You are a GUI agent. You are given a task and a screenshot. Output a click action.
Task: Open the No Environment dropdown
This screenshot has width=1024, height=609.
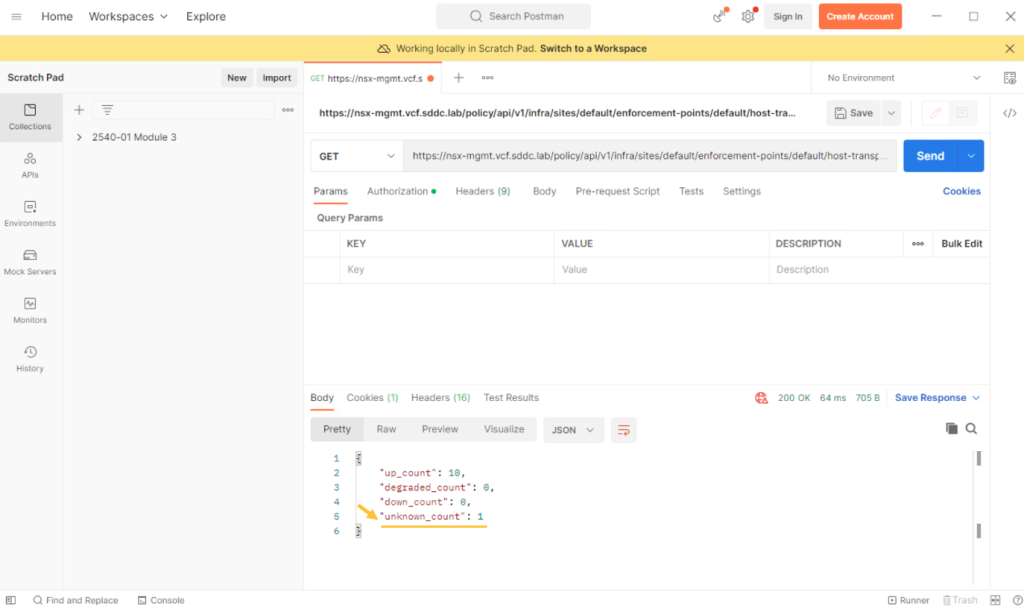pos(904,78)
